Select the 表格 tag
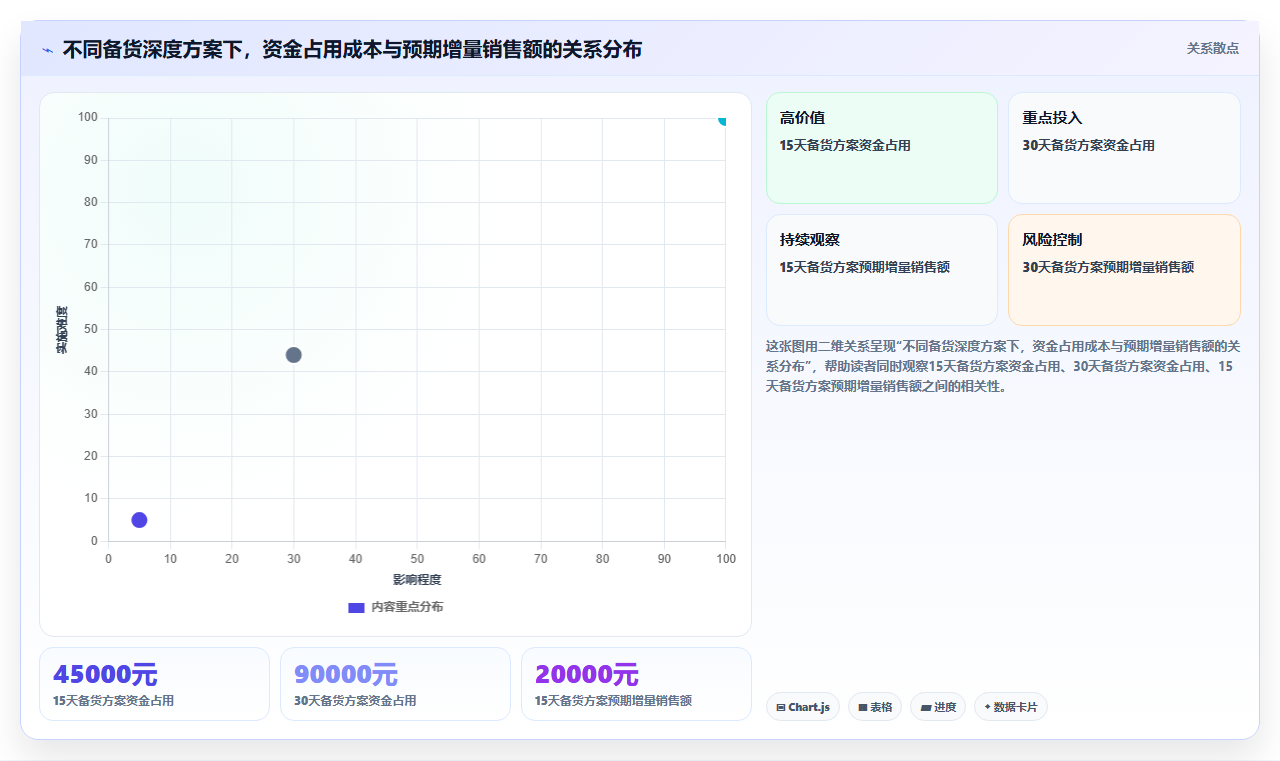 click(x=875, y=707)
